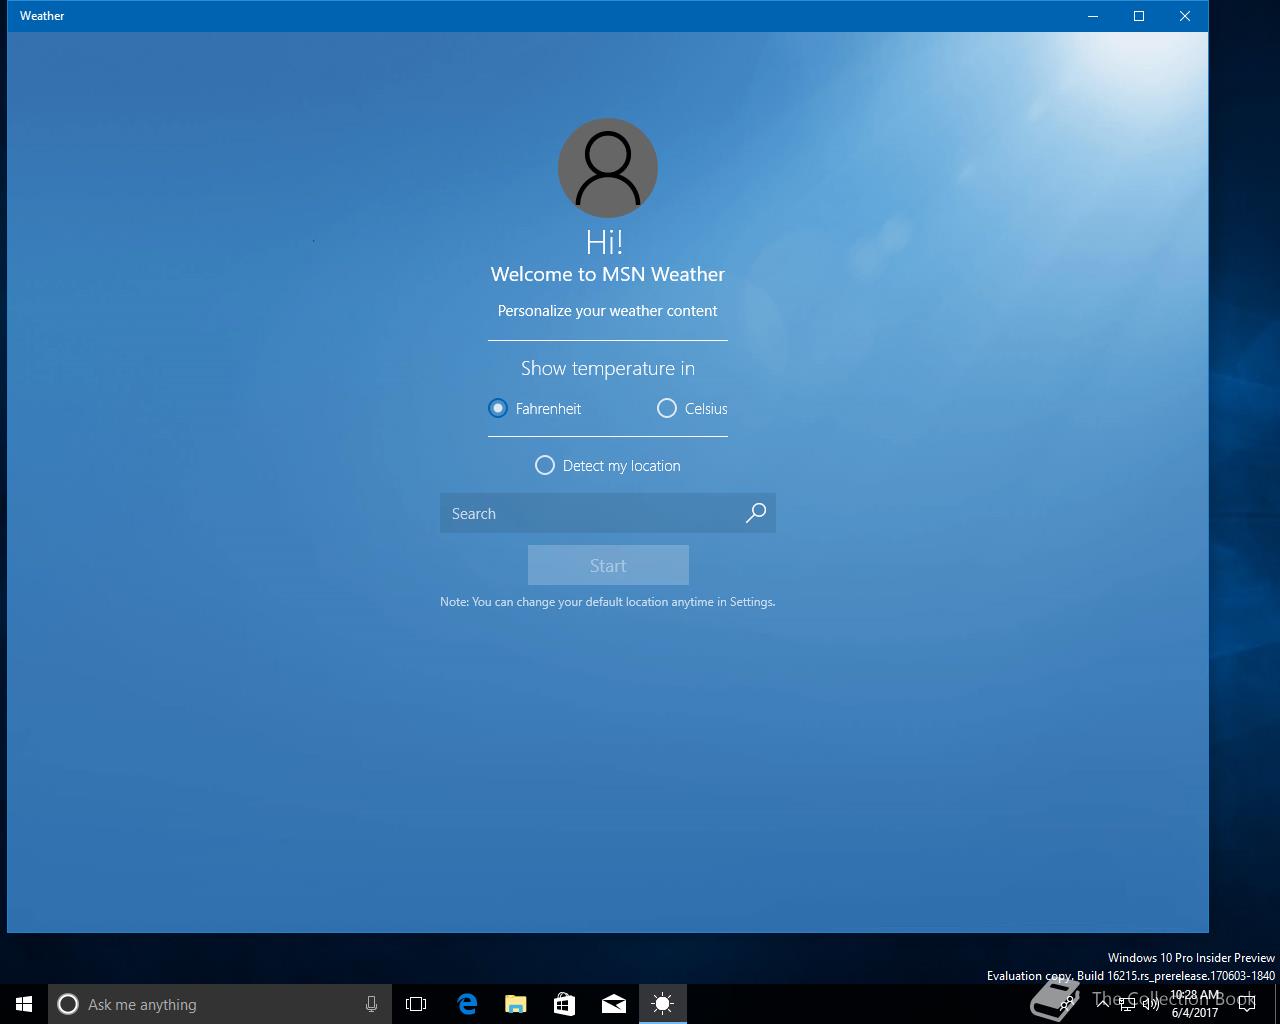
Task: Show hidden tray icons chevron
Action: coord(1103,1004)
